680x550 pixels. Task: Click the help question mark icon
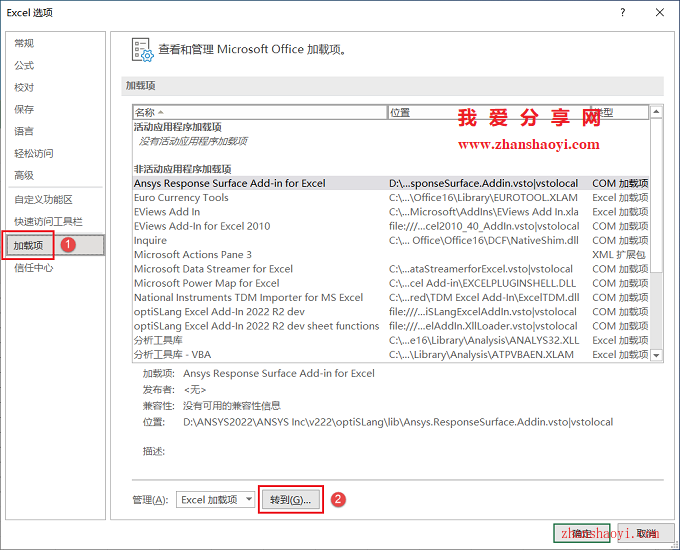pos(623,12)
